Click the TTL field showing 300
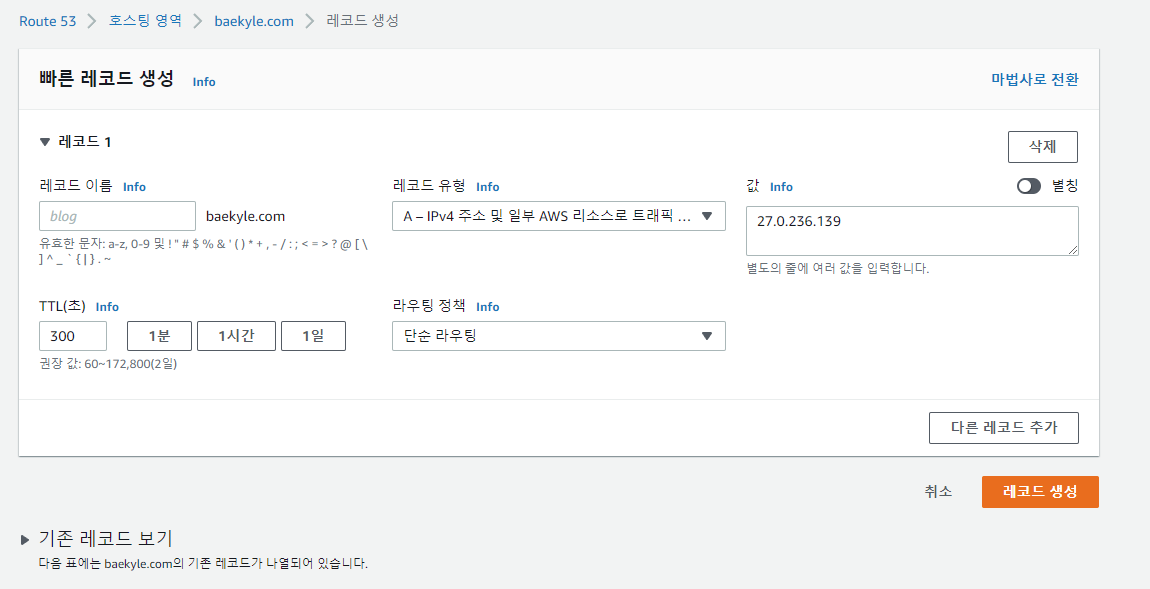 coord(73,336)
